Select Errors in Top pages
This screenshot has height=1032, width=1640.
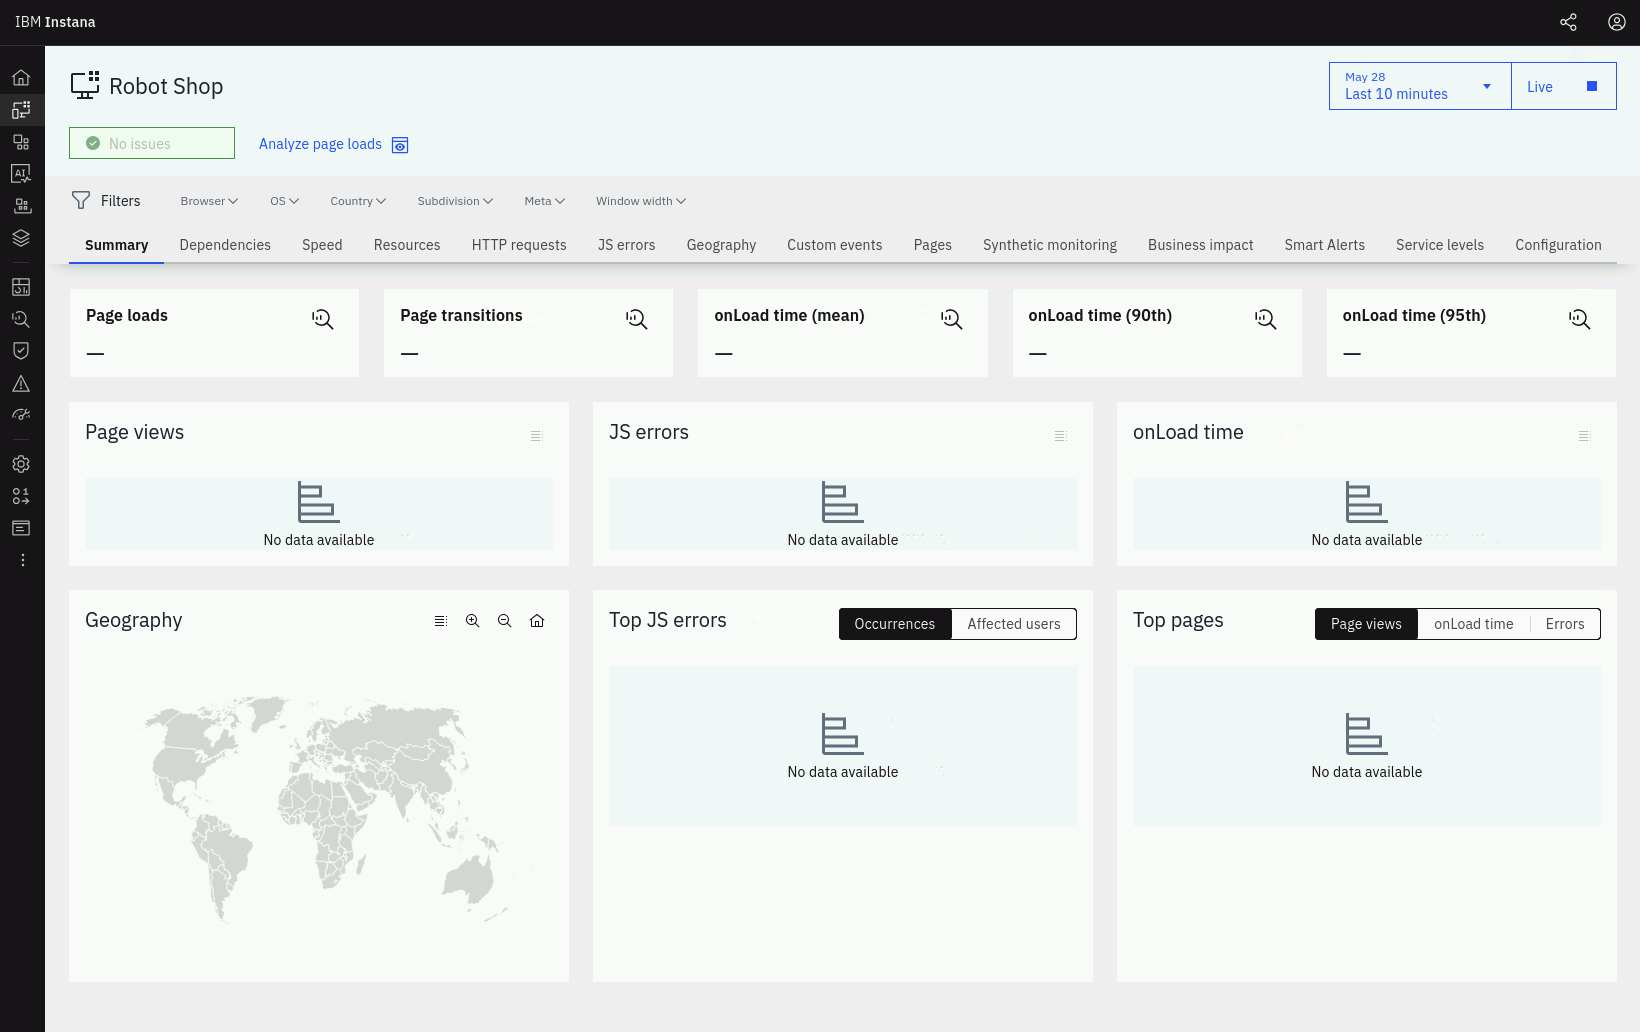point(1565,624)
